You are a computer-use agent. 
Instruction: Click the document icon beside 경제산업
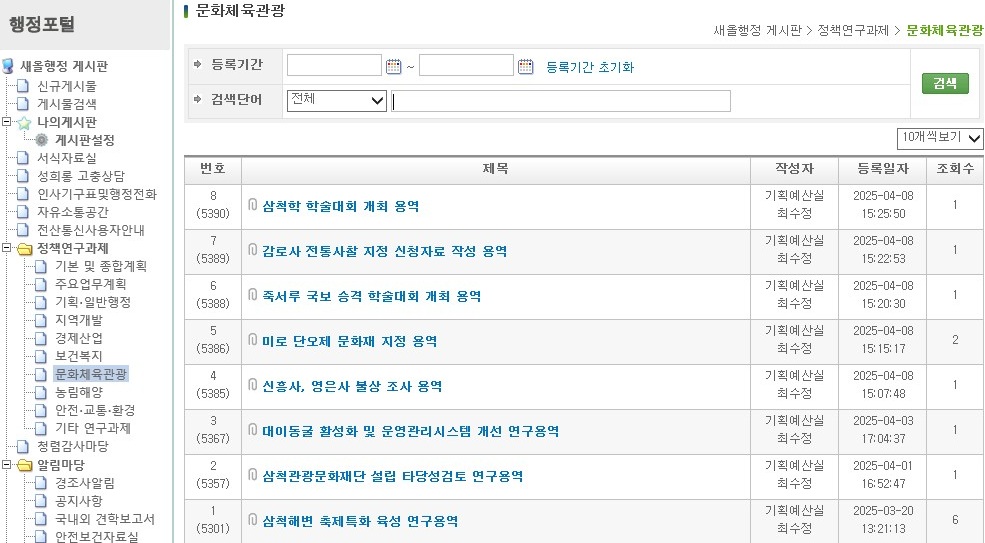click(x=41, y=339)
